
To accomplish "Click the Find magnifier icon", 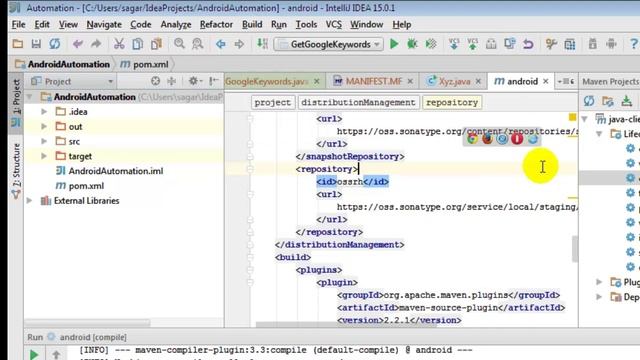I will point(179,44).
